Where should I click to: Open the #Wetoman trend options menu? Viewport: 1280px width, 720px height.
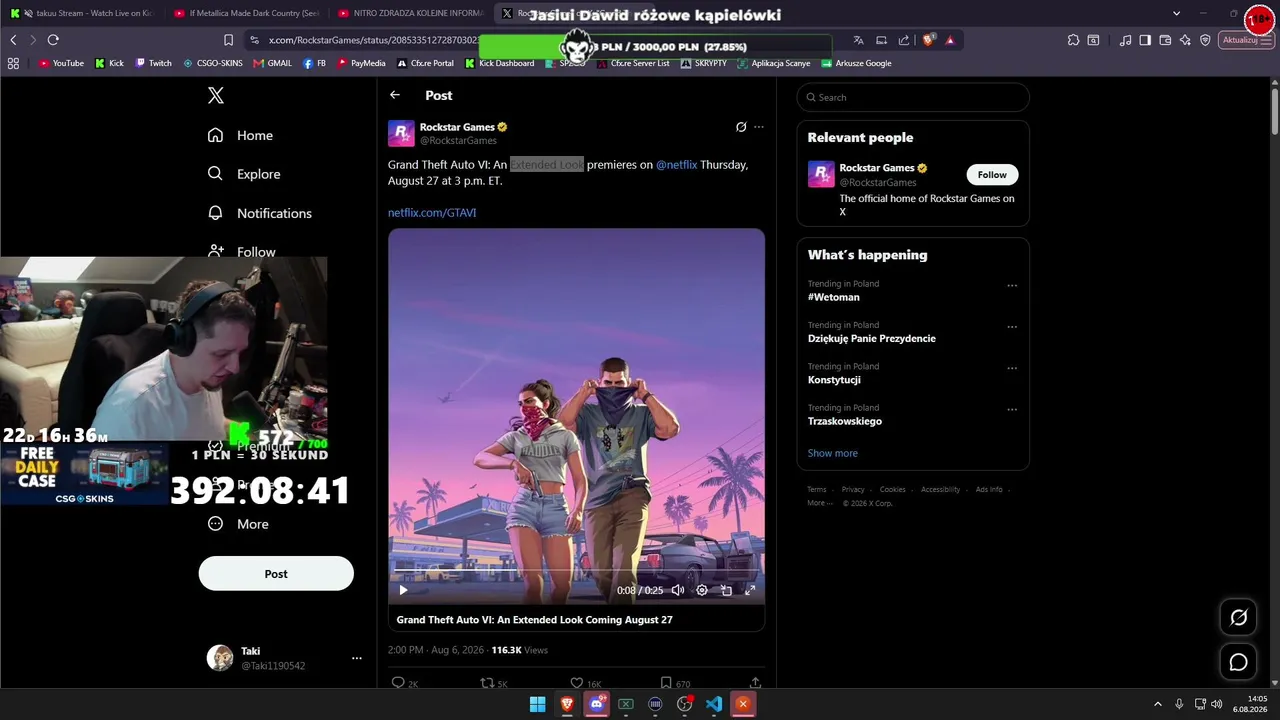(x=1012, y=286)
